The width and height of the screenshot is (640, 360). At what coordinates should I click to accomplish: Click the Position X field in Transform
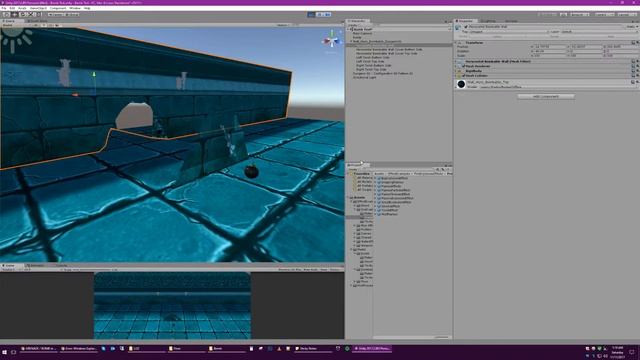[x=550, y=47]
